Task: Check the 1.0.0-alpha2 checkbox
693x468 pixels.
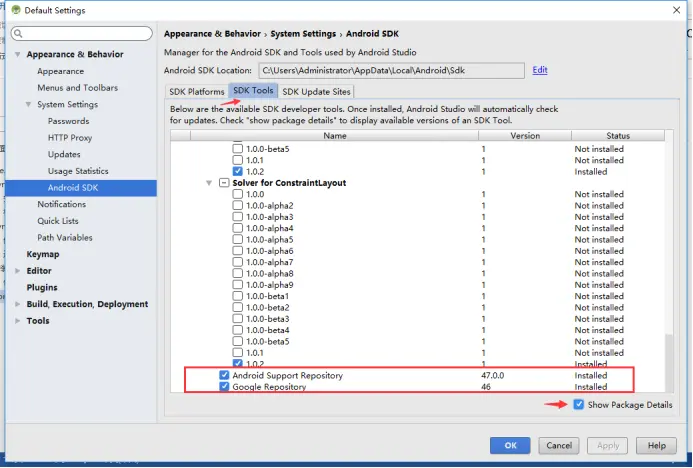Action: coord(238,205)
